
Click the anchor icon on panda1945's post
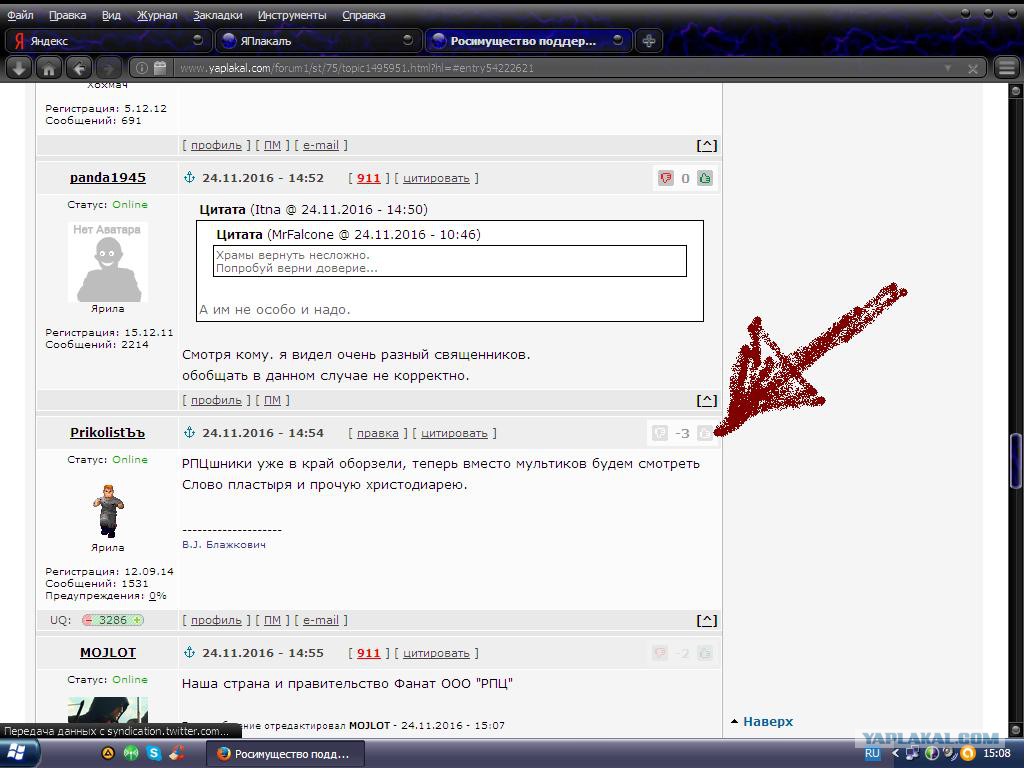[x=189, y=177]
